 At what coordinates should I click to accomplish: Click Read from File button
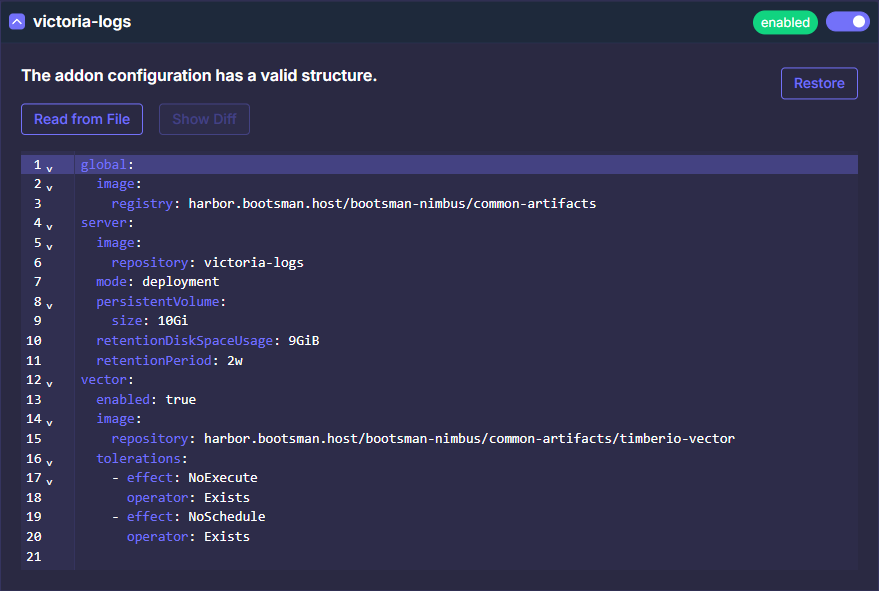pyautogui.click(x=82, y=119)
